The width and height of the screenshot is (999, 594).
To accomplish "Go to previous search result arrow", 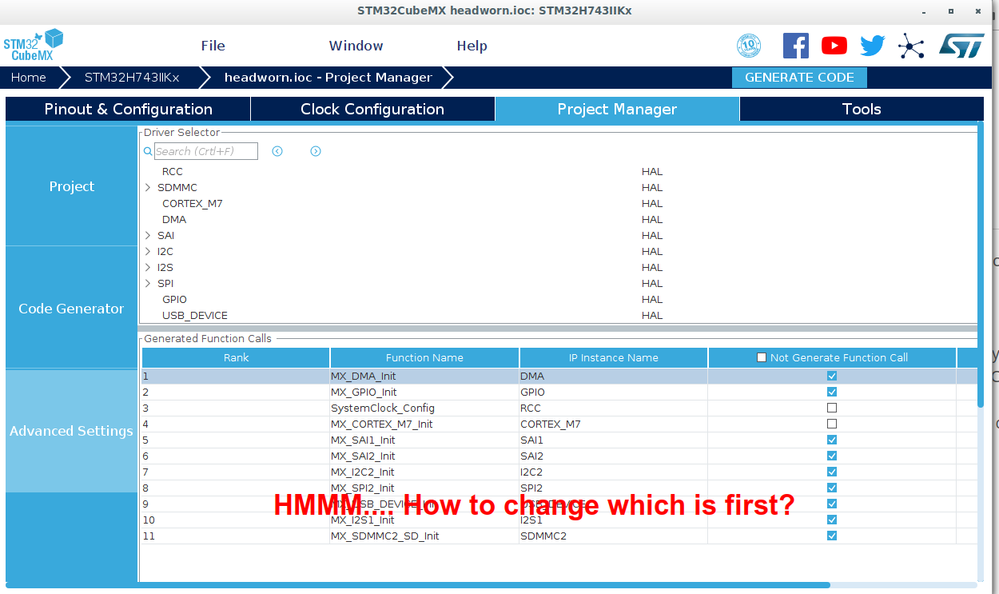I will [x=277, y=151].
